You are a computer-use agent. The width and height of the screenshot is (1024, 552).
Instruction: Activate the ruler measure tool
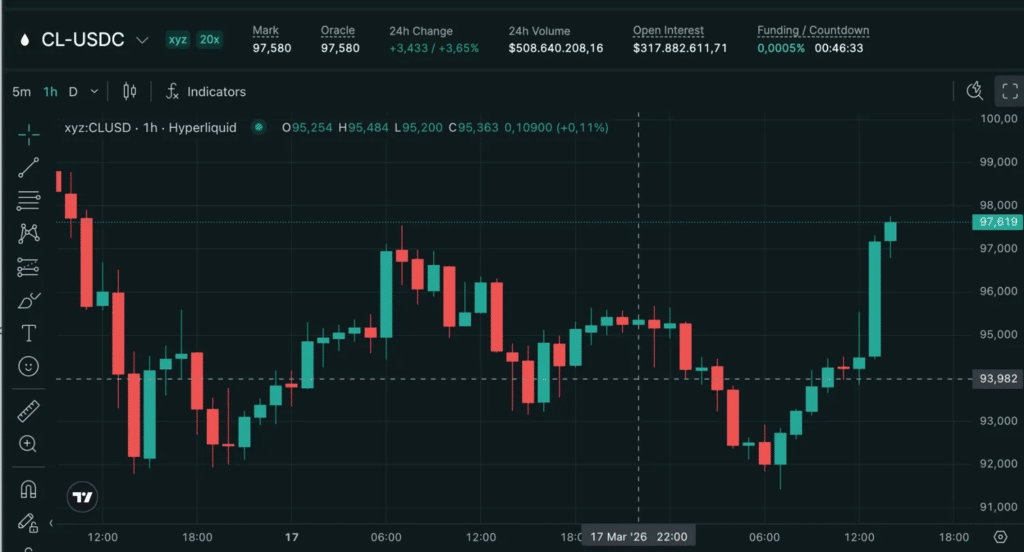[28, 411]
